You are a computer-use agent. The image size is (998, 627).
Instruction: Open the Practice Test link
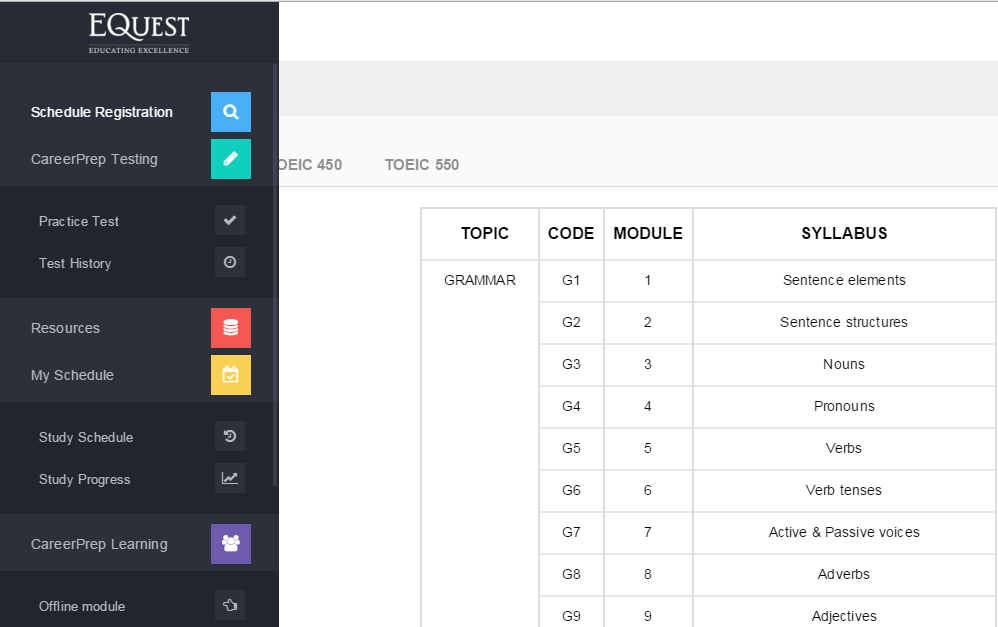79,221
